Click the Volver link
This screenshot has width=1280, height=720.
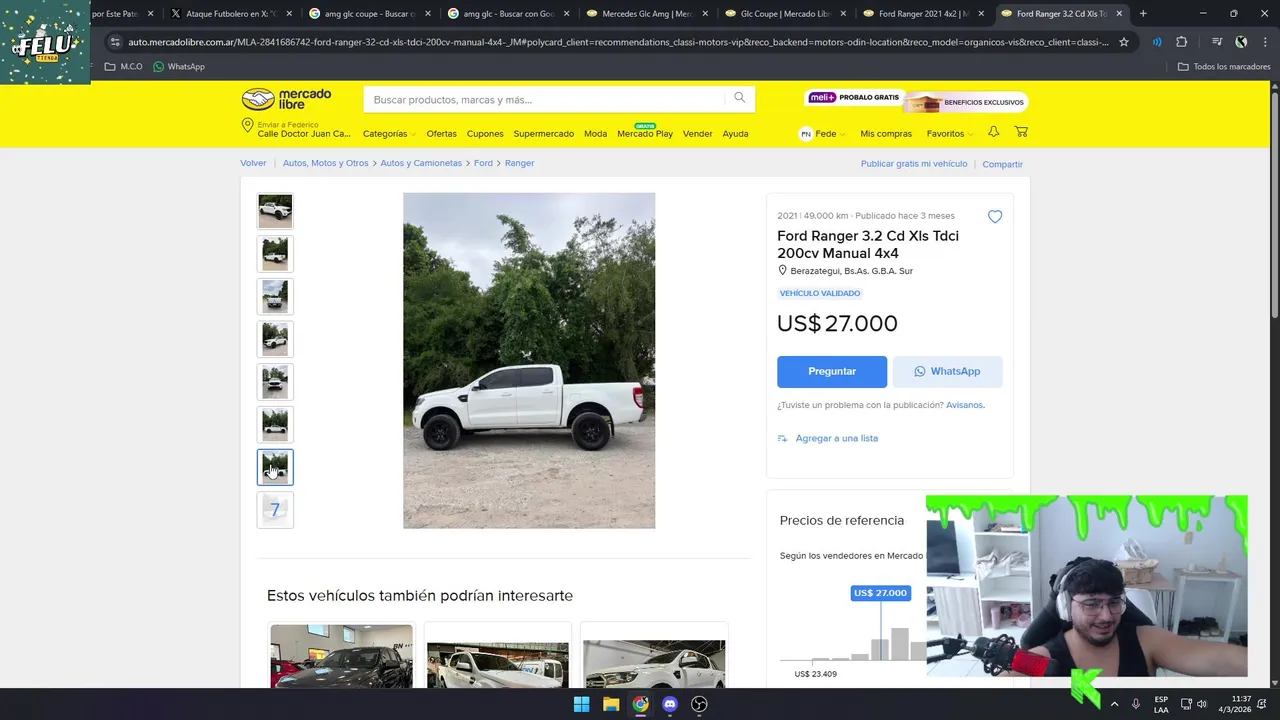(x=253, y=163)
